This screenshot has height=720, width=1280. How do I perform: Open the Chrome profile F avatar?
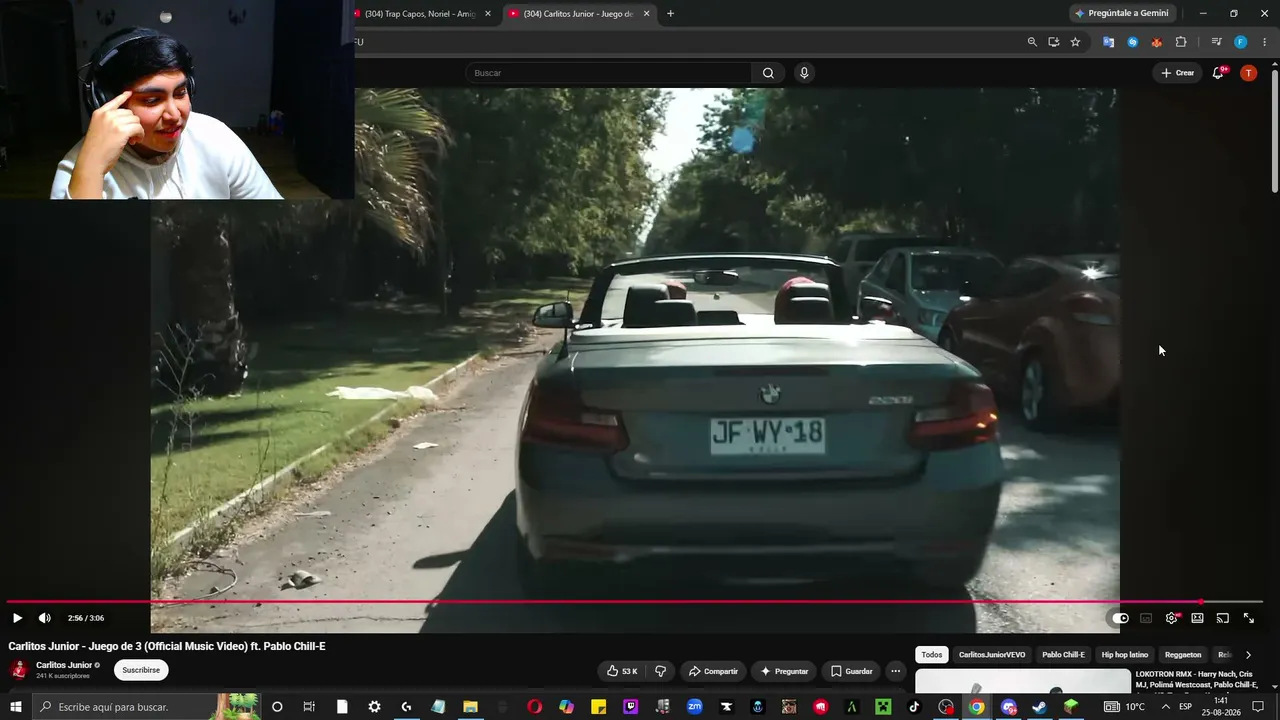[1240, 42]
